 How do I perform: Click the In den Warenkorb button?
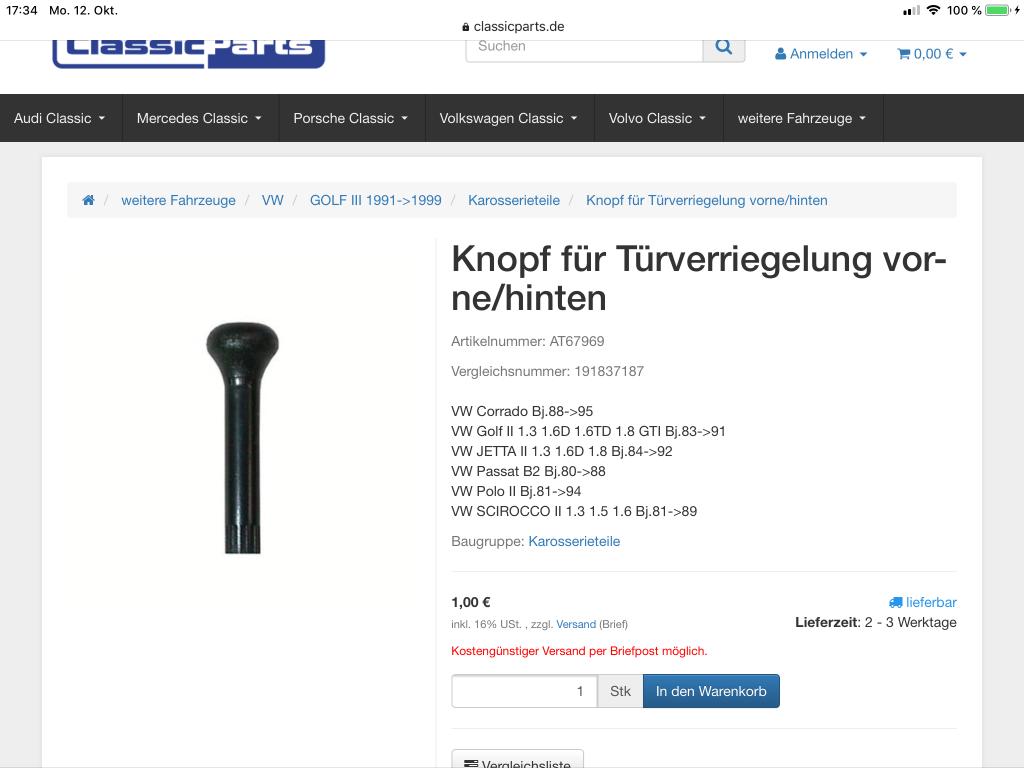(x=711, y=691)
